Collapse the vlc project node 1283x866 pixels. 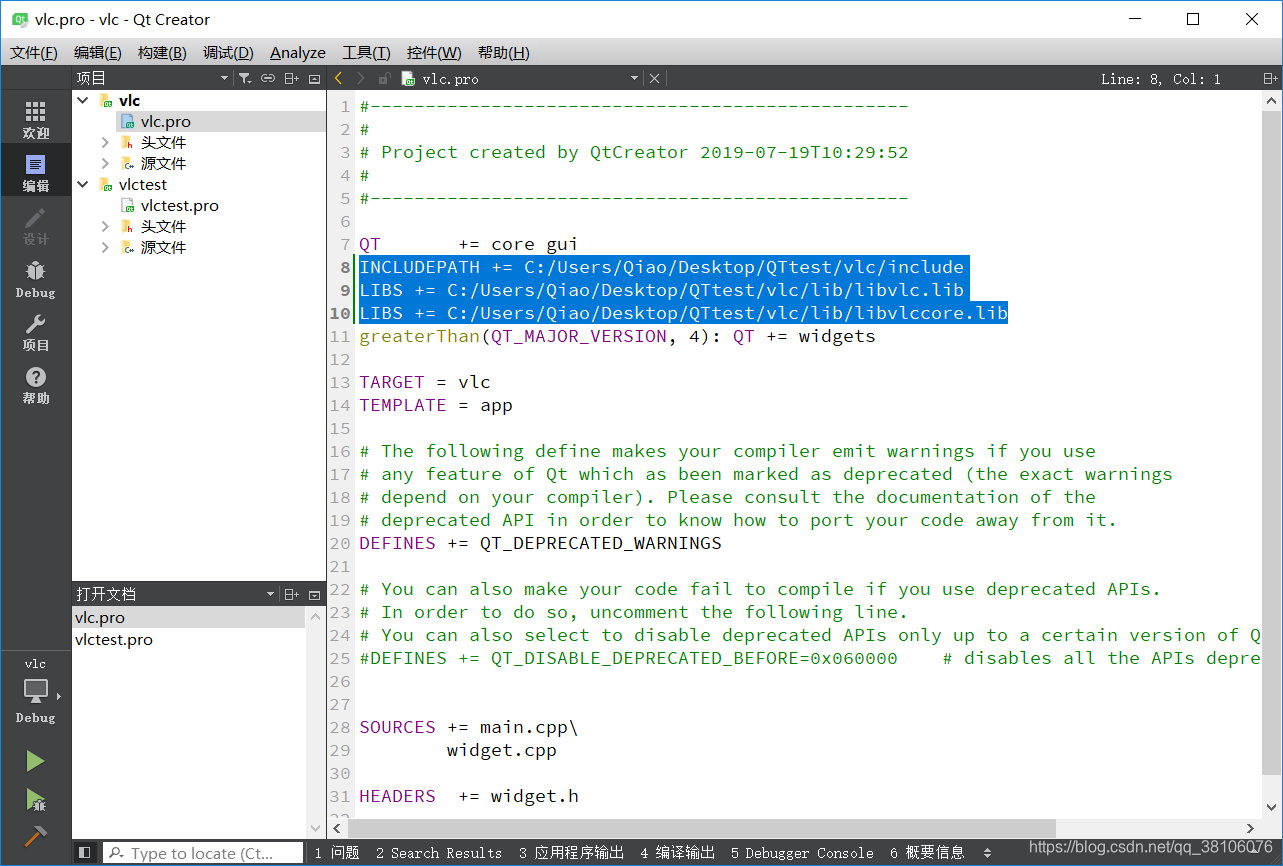coord(84,100)
